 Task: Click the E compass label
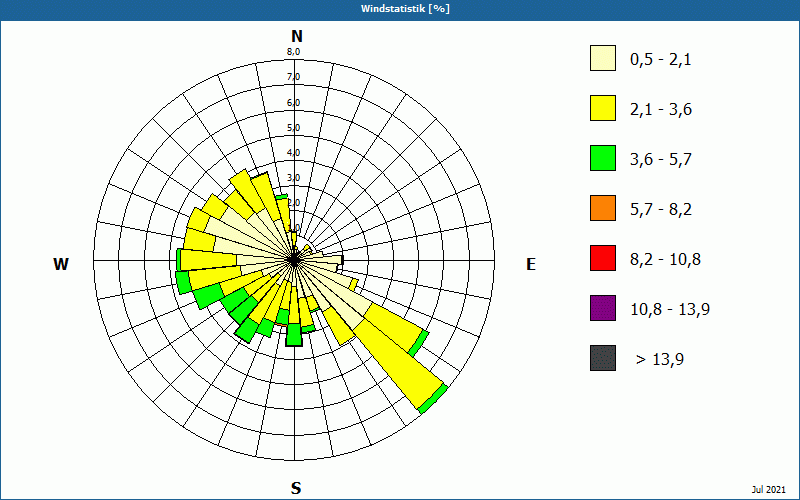(531, 264)
